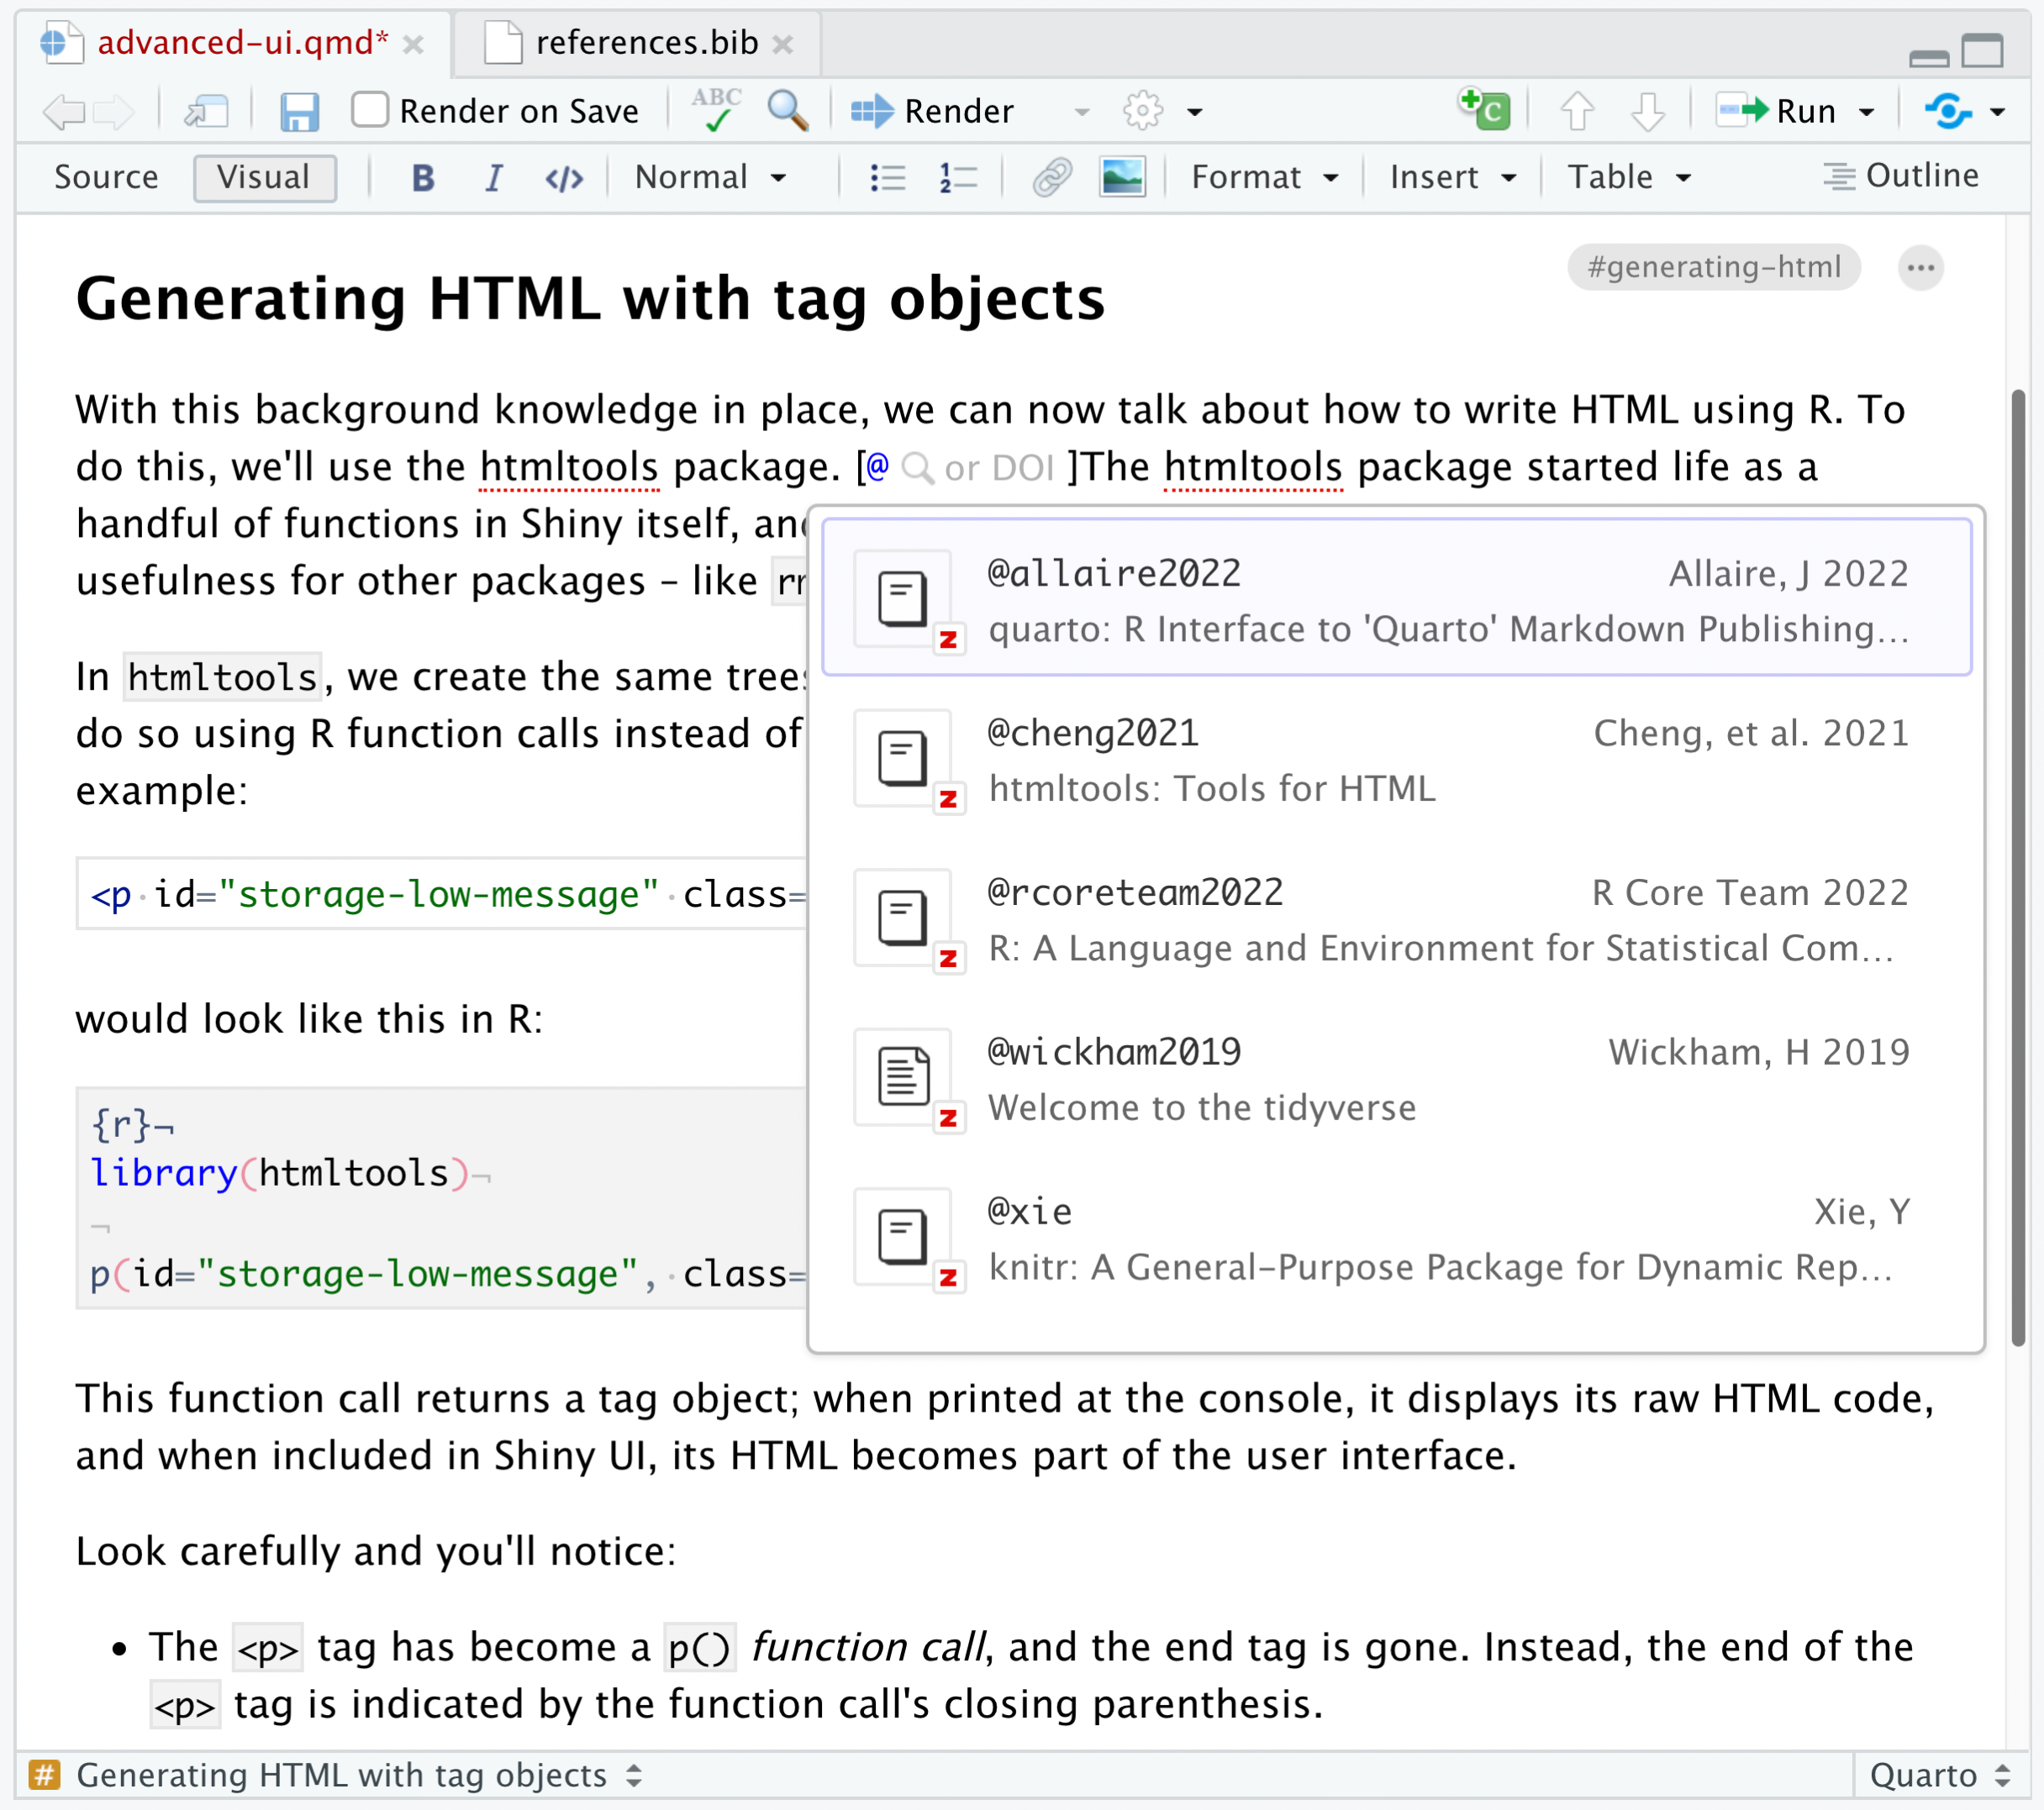Open Find and Replace

coord(788,111)
